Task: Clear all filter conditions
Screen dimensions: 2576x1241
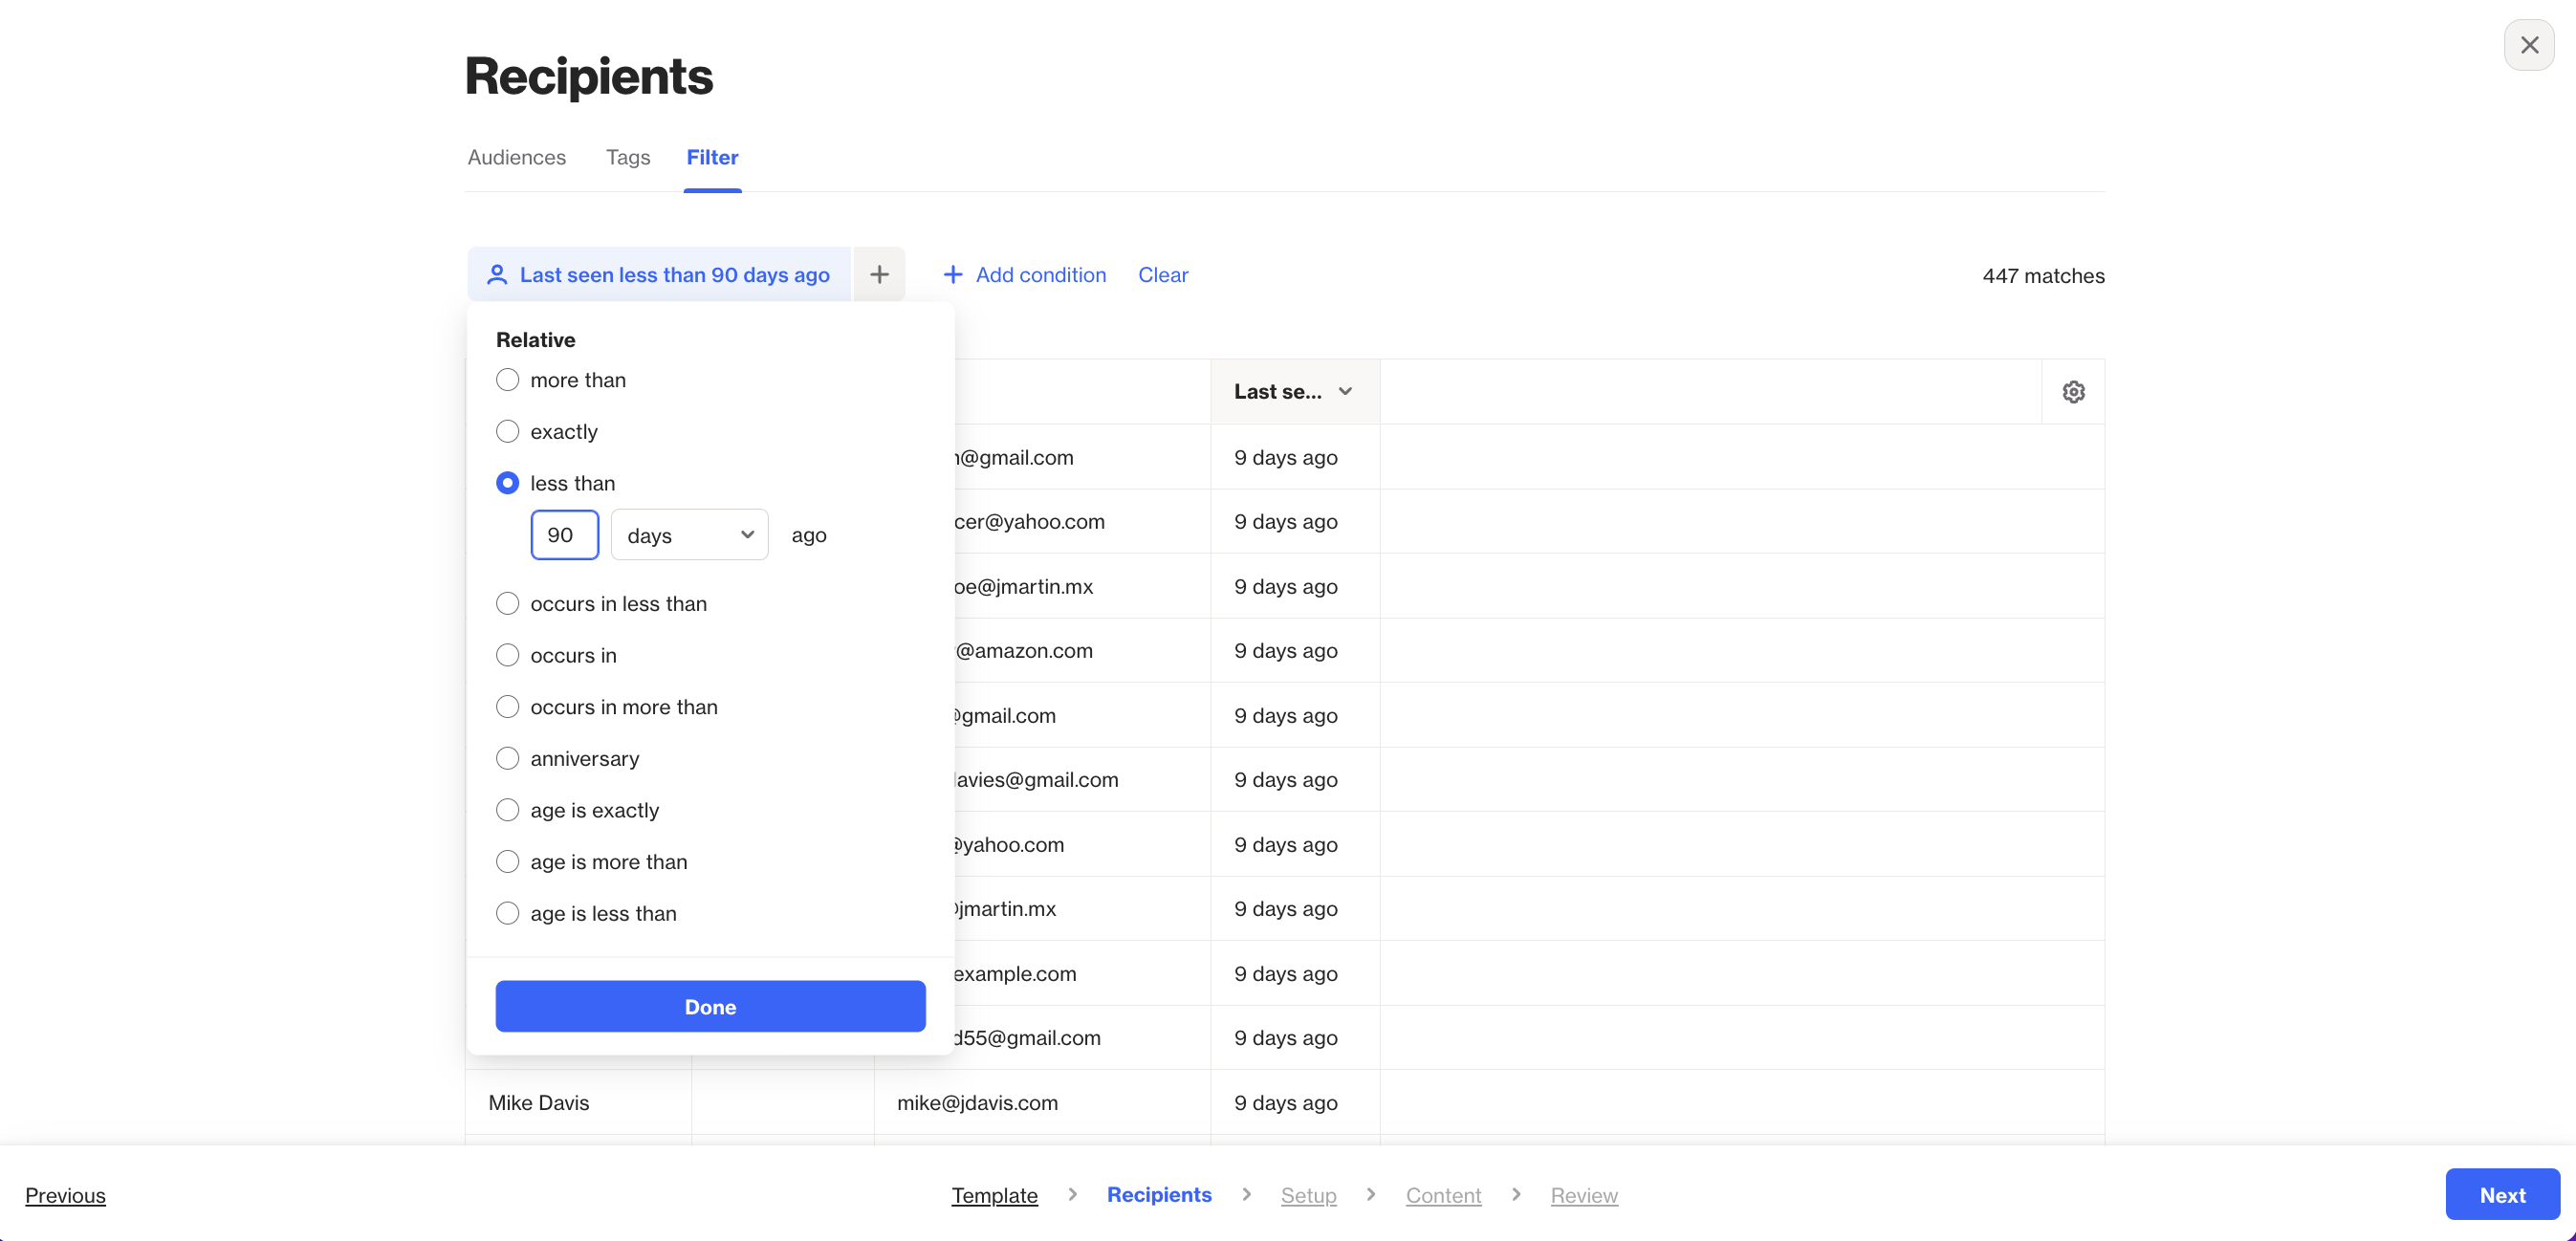Action: coord(1162,274)
